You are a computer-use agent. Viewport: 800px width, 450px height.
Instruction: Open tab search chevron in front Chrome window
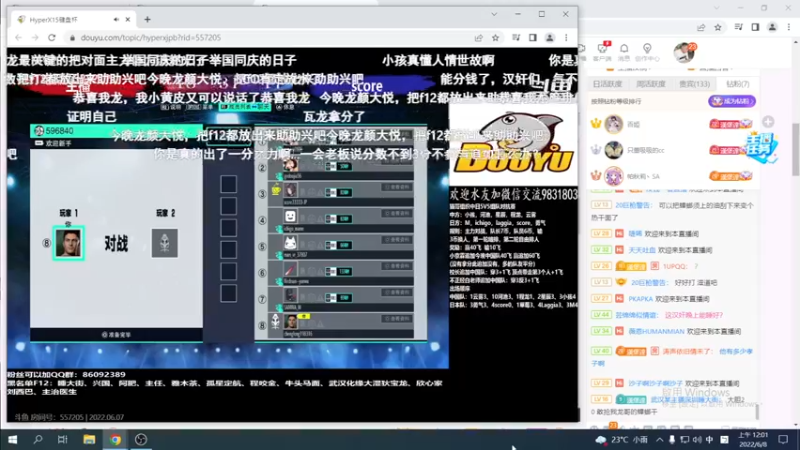tap(494, 14)
